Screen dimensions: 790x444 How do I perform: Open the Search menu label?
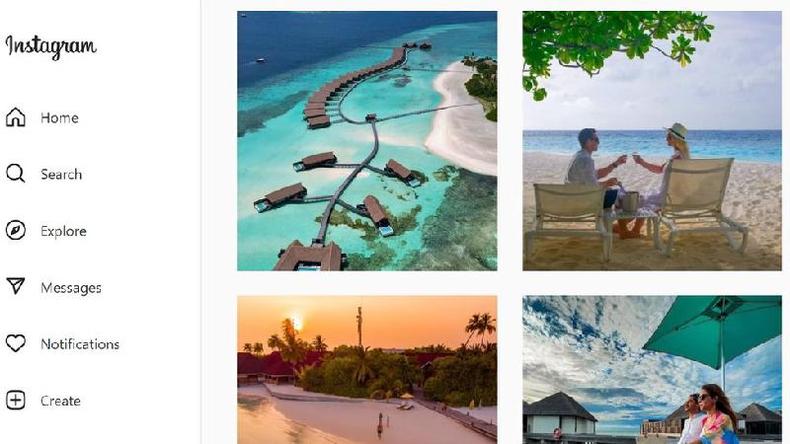point(61,174)
